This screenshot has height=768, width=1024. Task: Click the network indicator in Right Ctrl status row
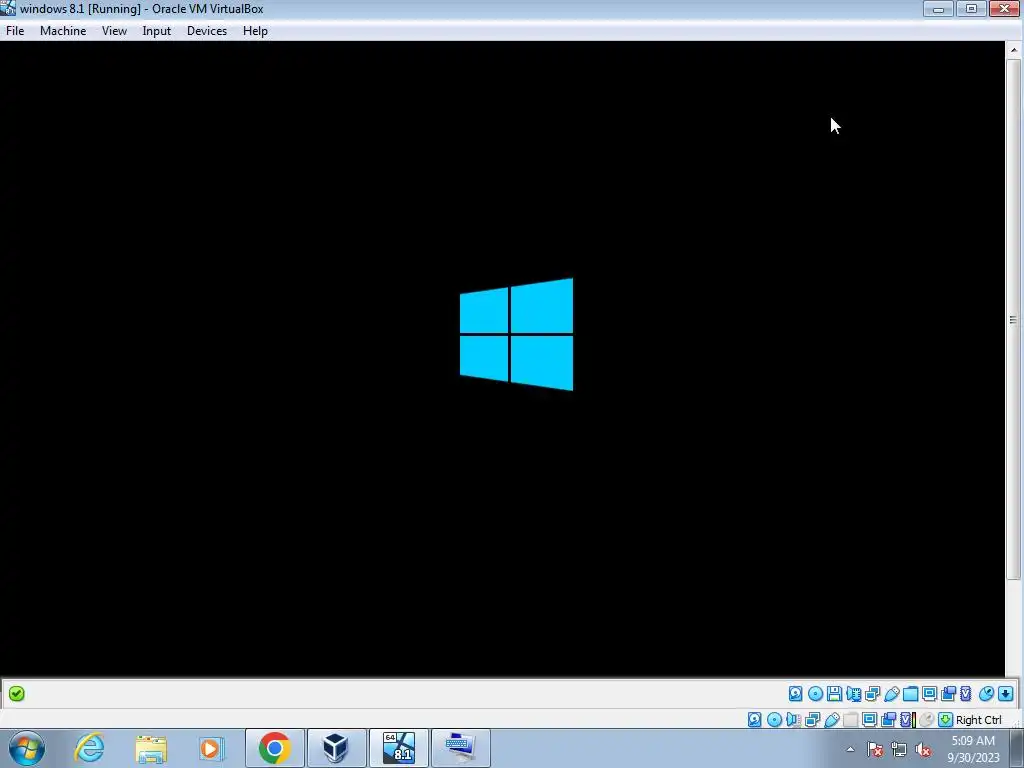[x=812, y=720]
